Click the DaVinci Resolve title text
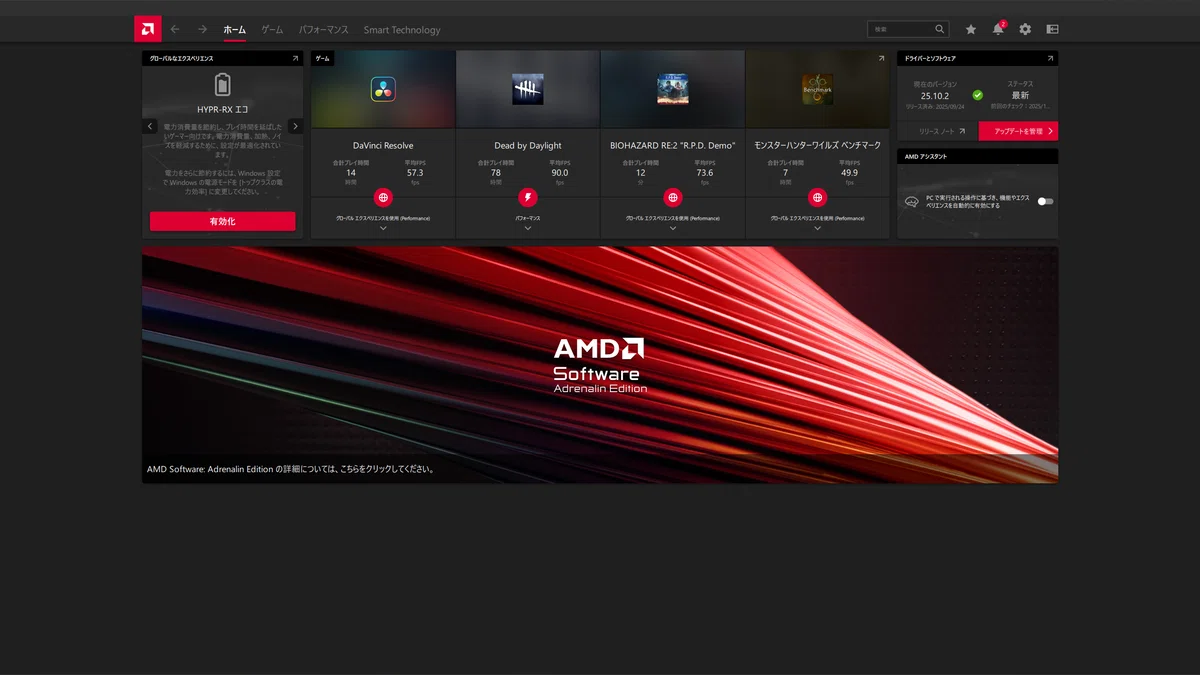 coord(383,145)
